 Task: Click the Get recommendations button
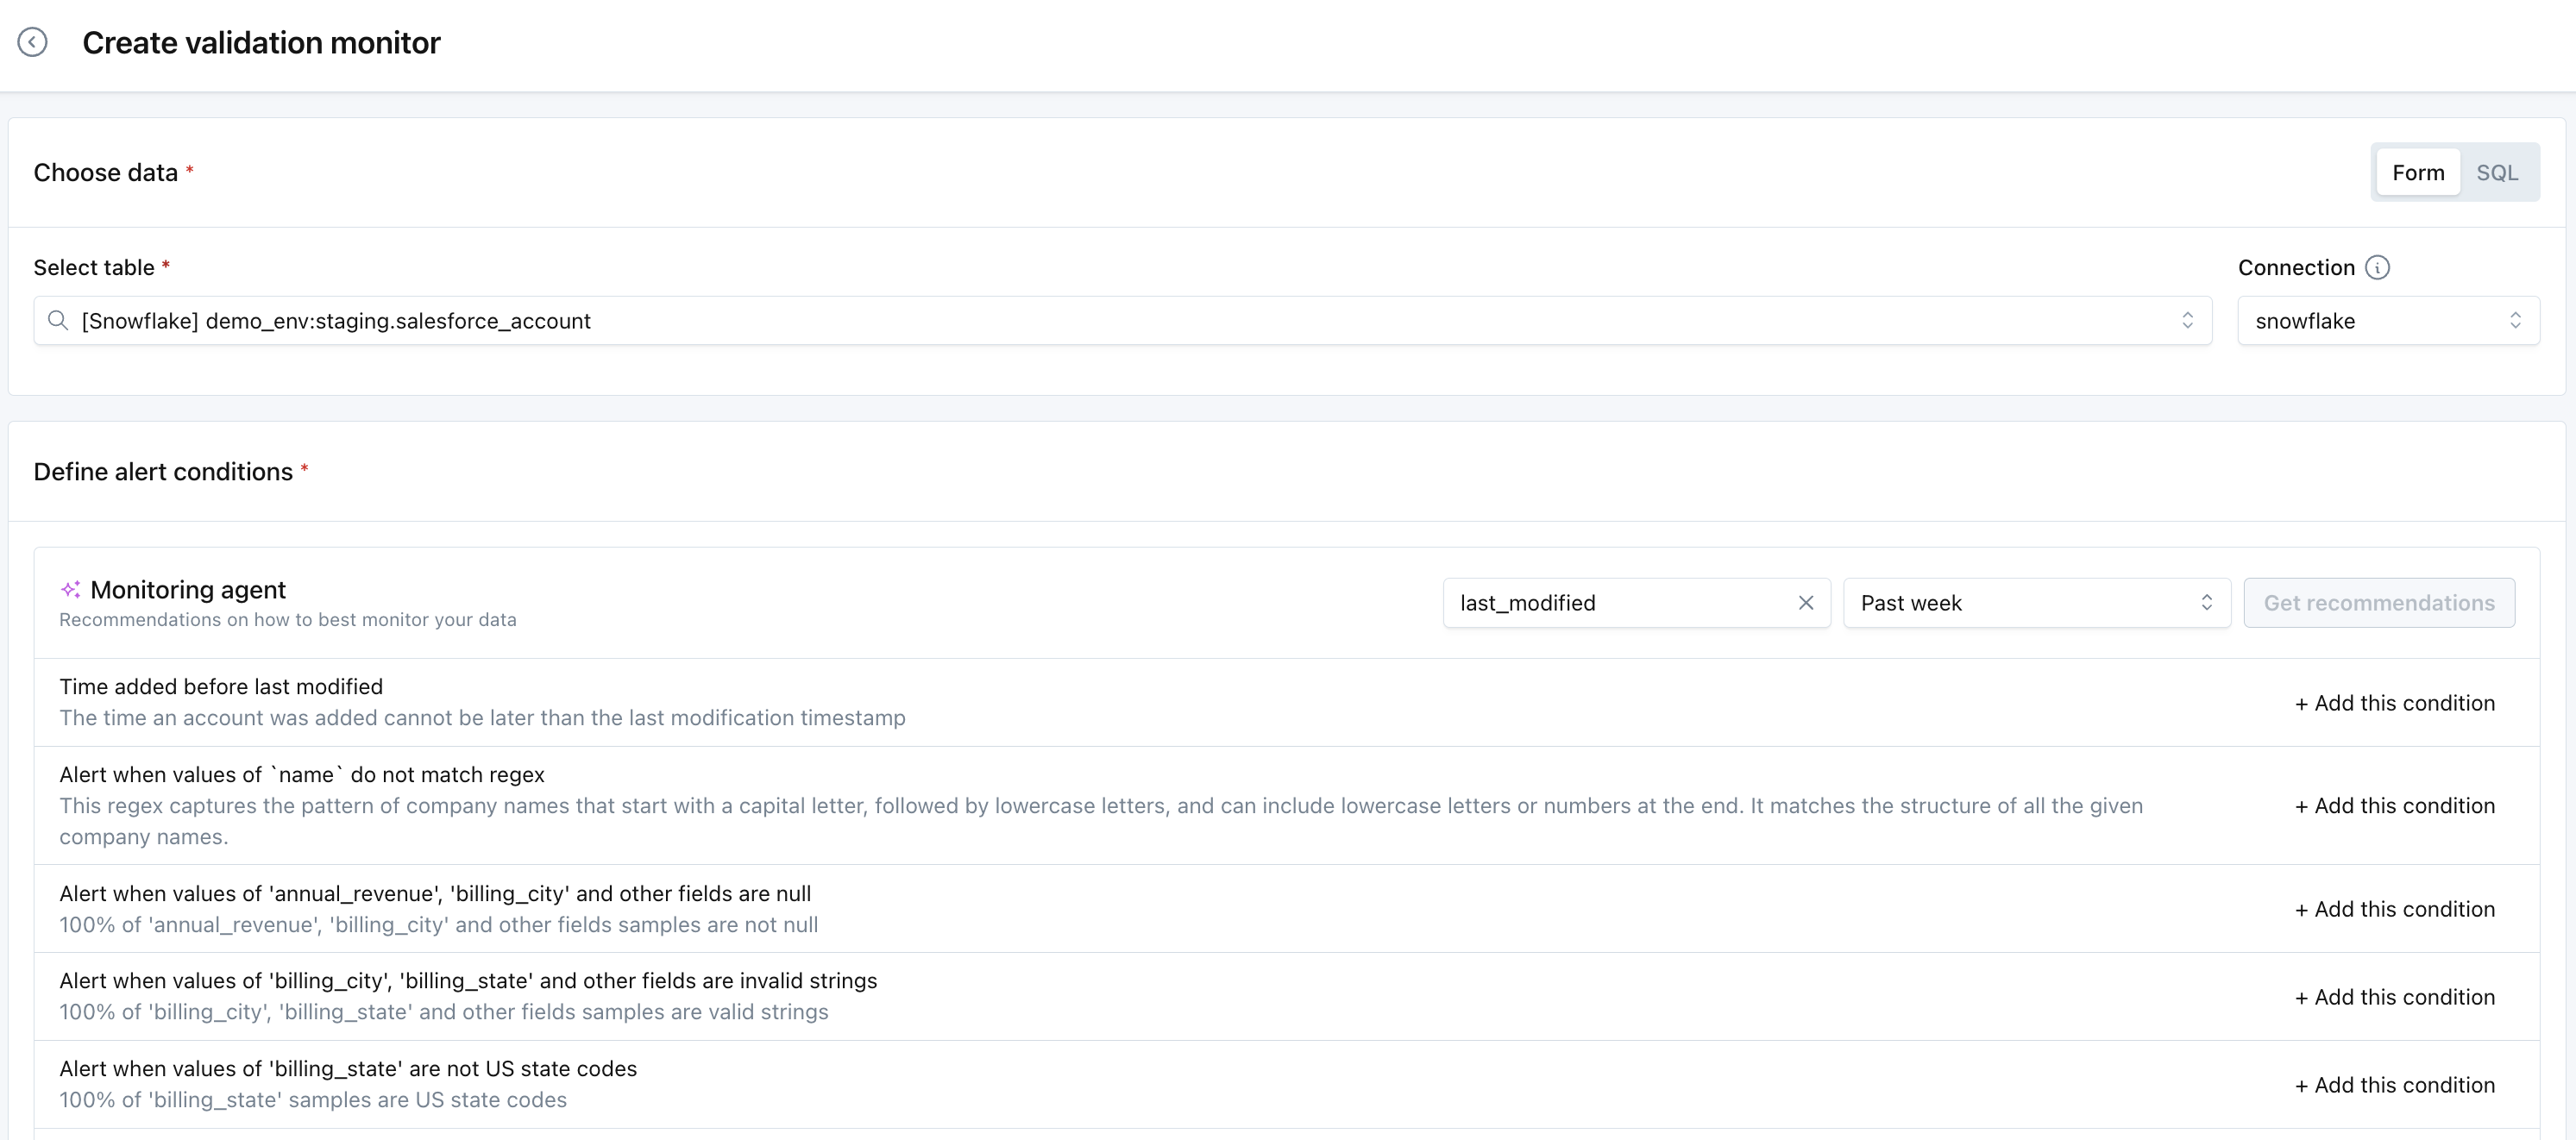(x=2378, y=603)
